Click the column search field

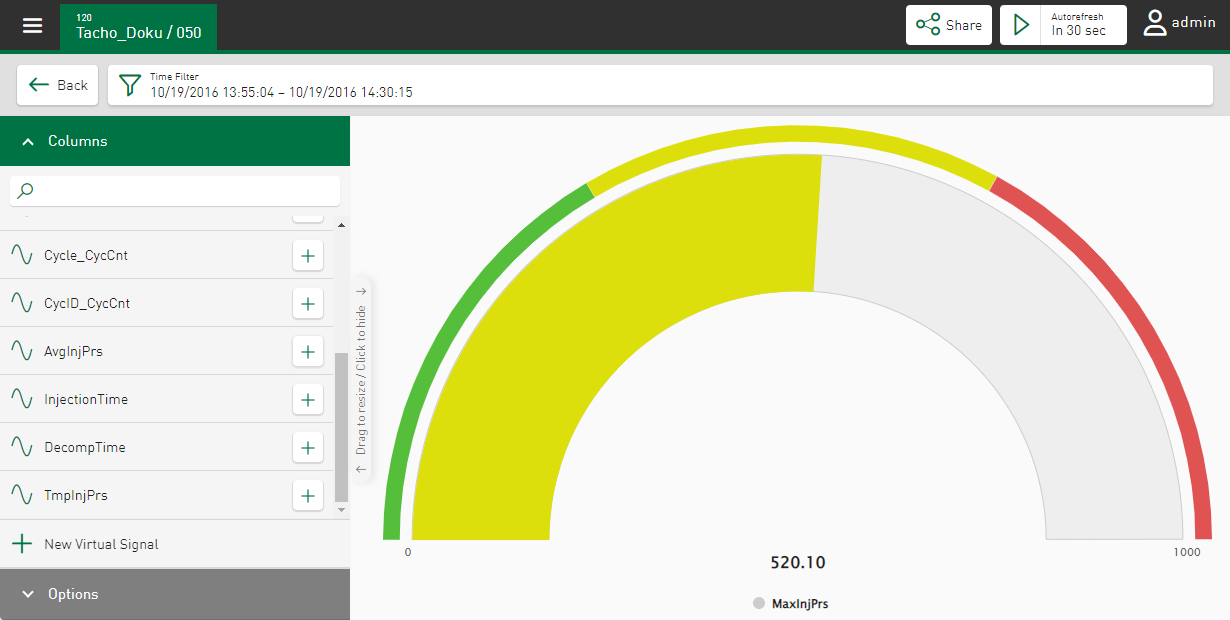tap(175, 190)
